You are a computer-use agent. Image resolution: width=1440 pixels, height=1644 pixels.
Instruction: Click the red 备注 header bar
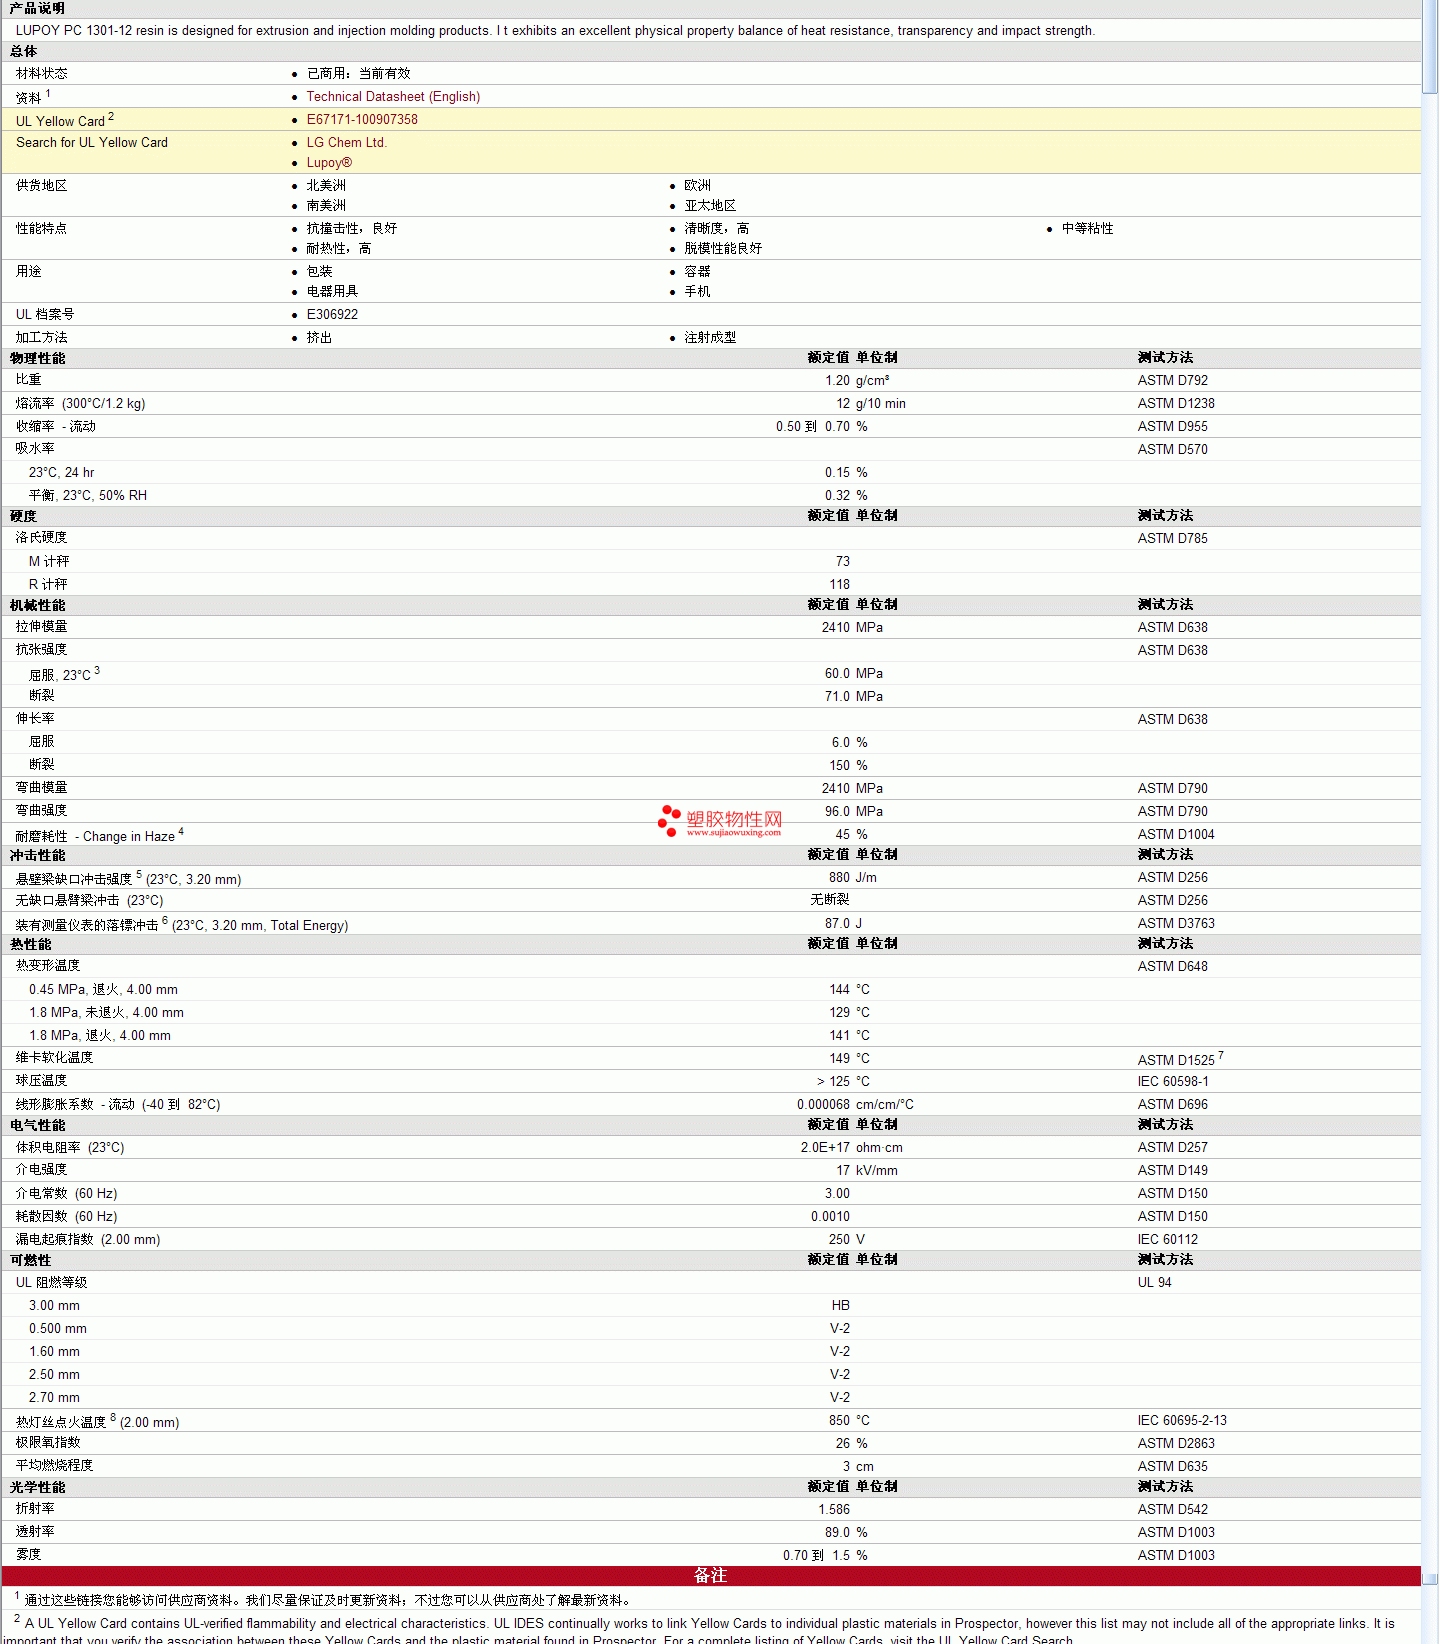coord(711,1576)
